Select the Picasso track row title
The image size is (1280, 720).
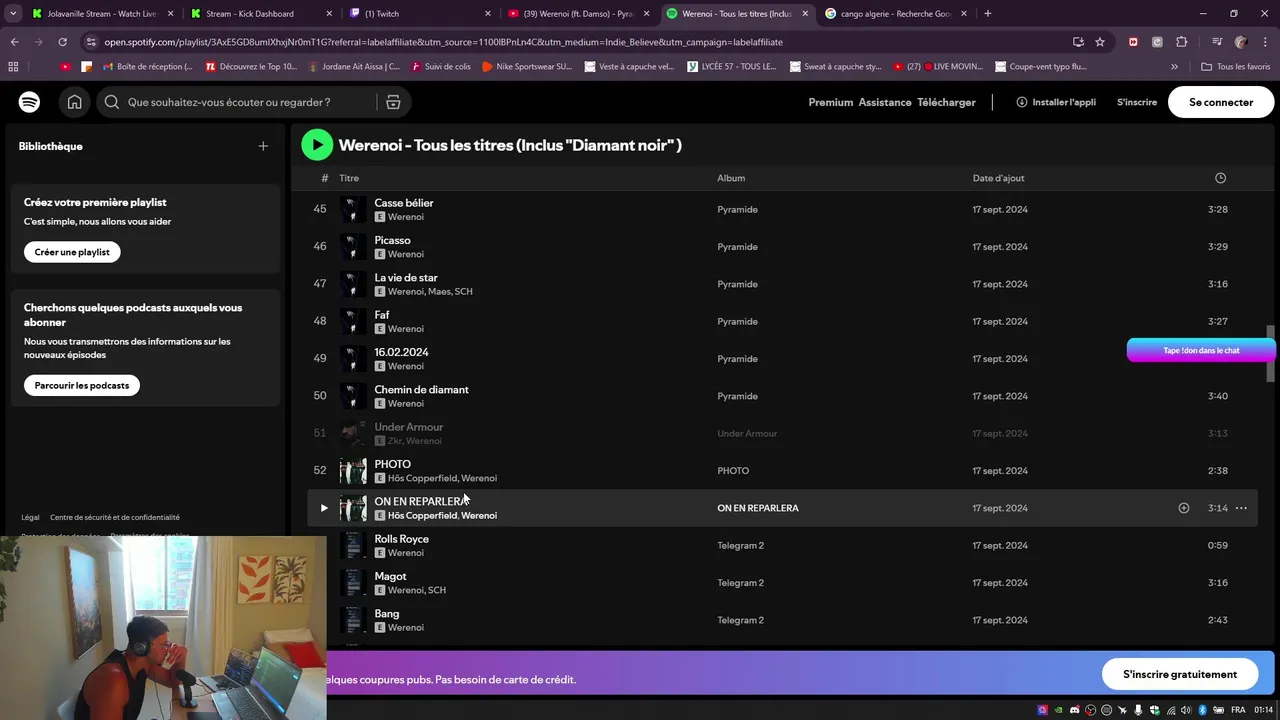click(x=392, y=240)
